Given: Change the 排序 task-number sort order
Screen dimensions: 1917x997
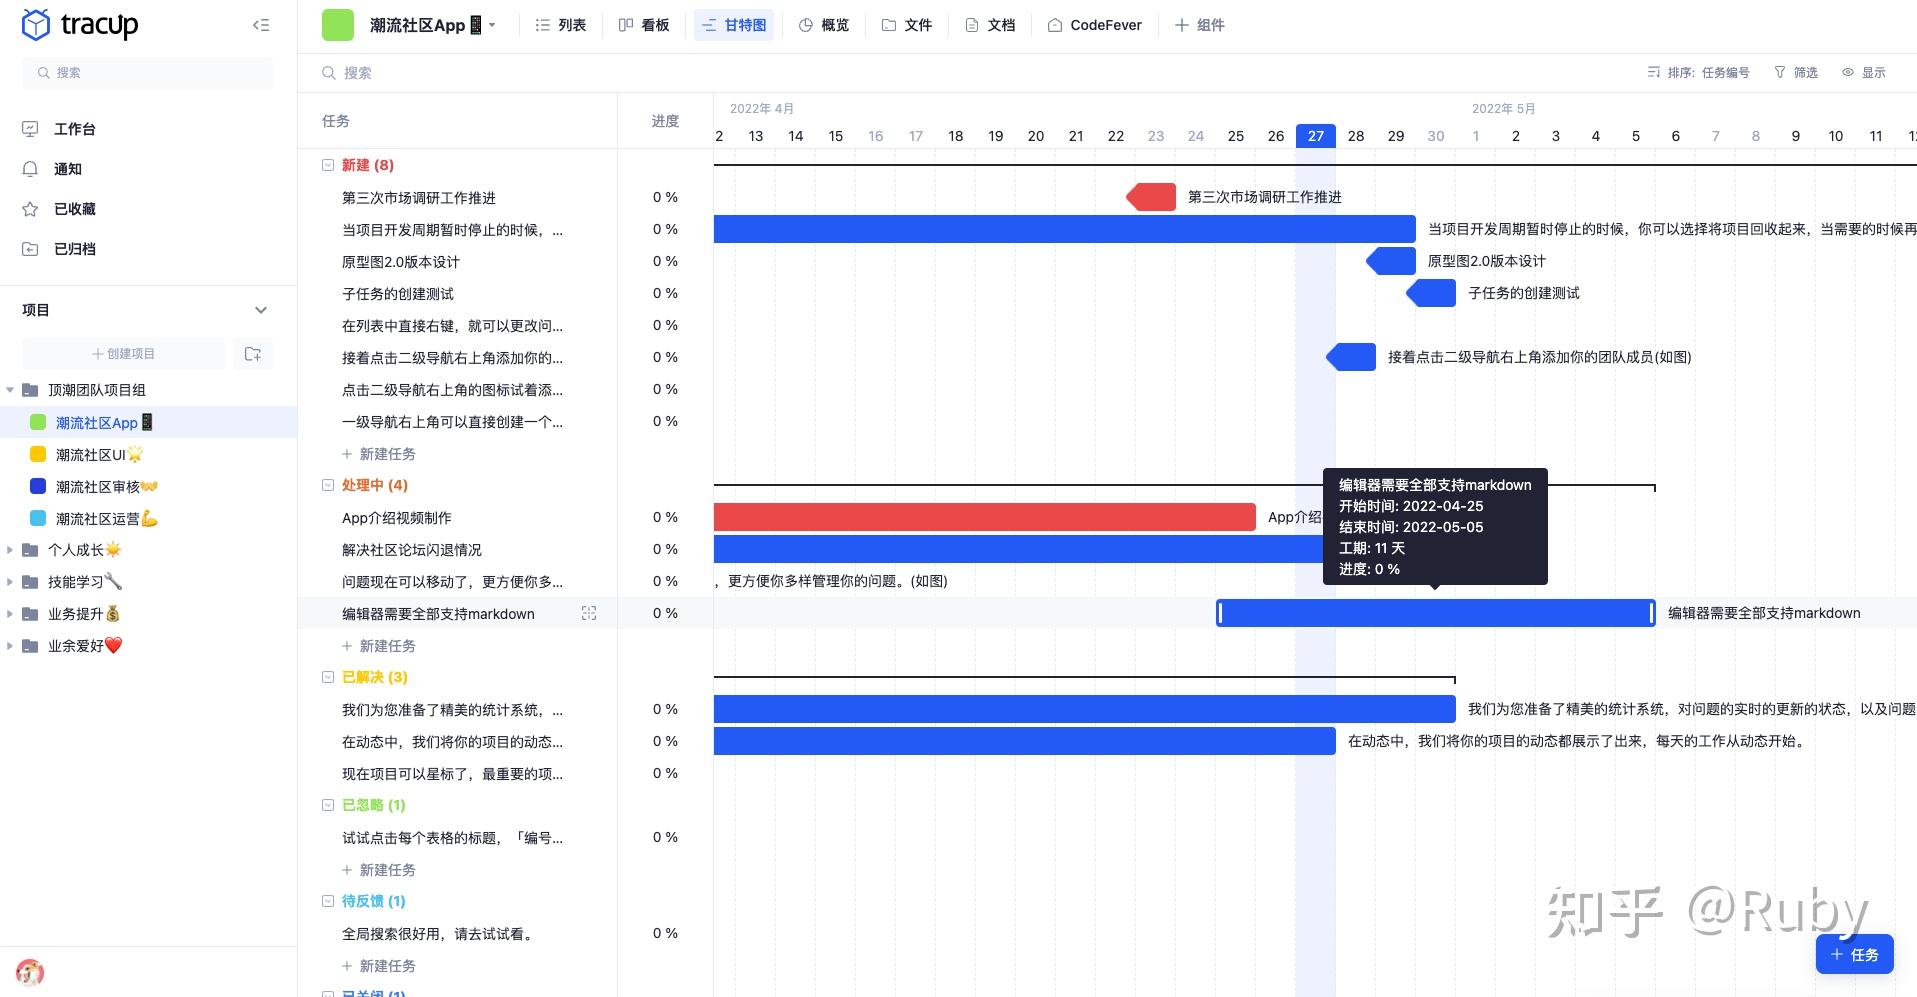Looking at the screenshot, I should (x=1698, y=73).
